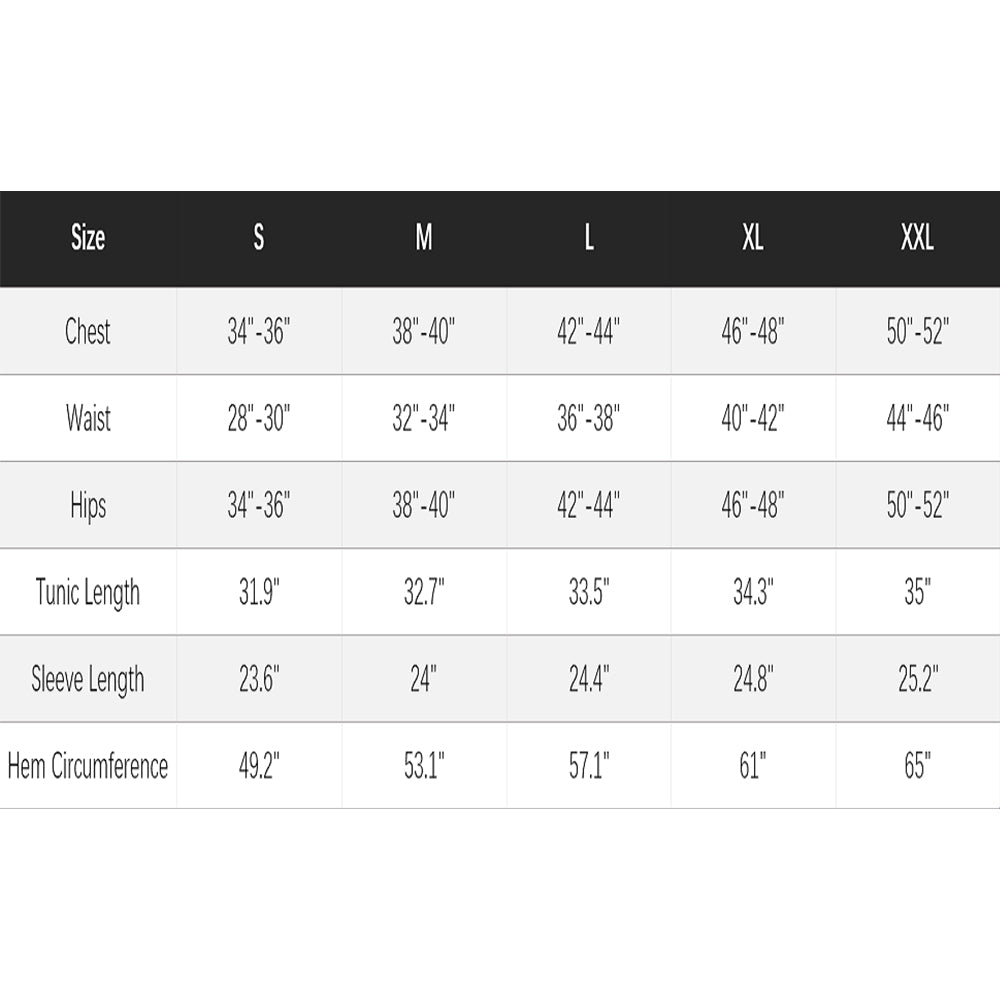This screenshot has height=1000, width=1000.
Task: Click the Sleeve Length row label
Action: pyautogui.click(x=88, y=679)
